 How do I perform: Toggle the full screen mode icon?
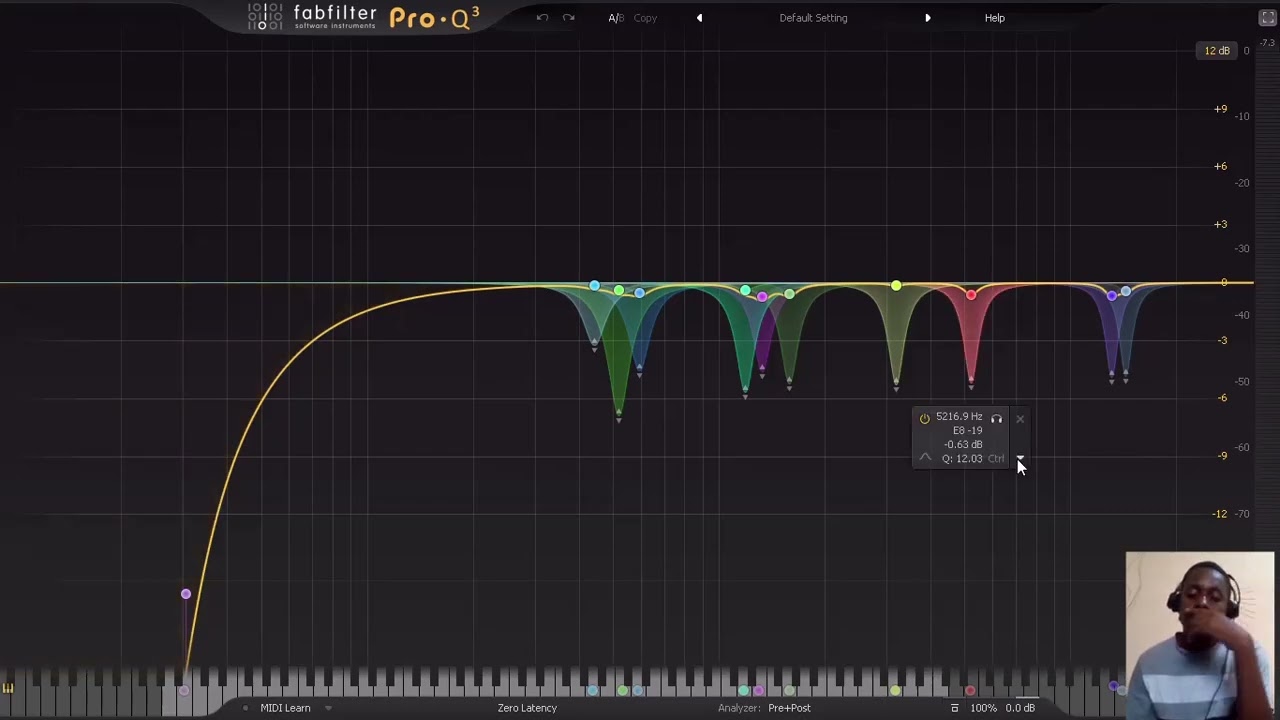[x=1267, y=18]
